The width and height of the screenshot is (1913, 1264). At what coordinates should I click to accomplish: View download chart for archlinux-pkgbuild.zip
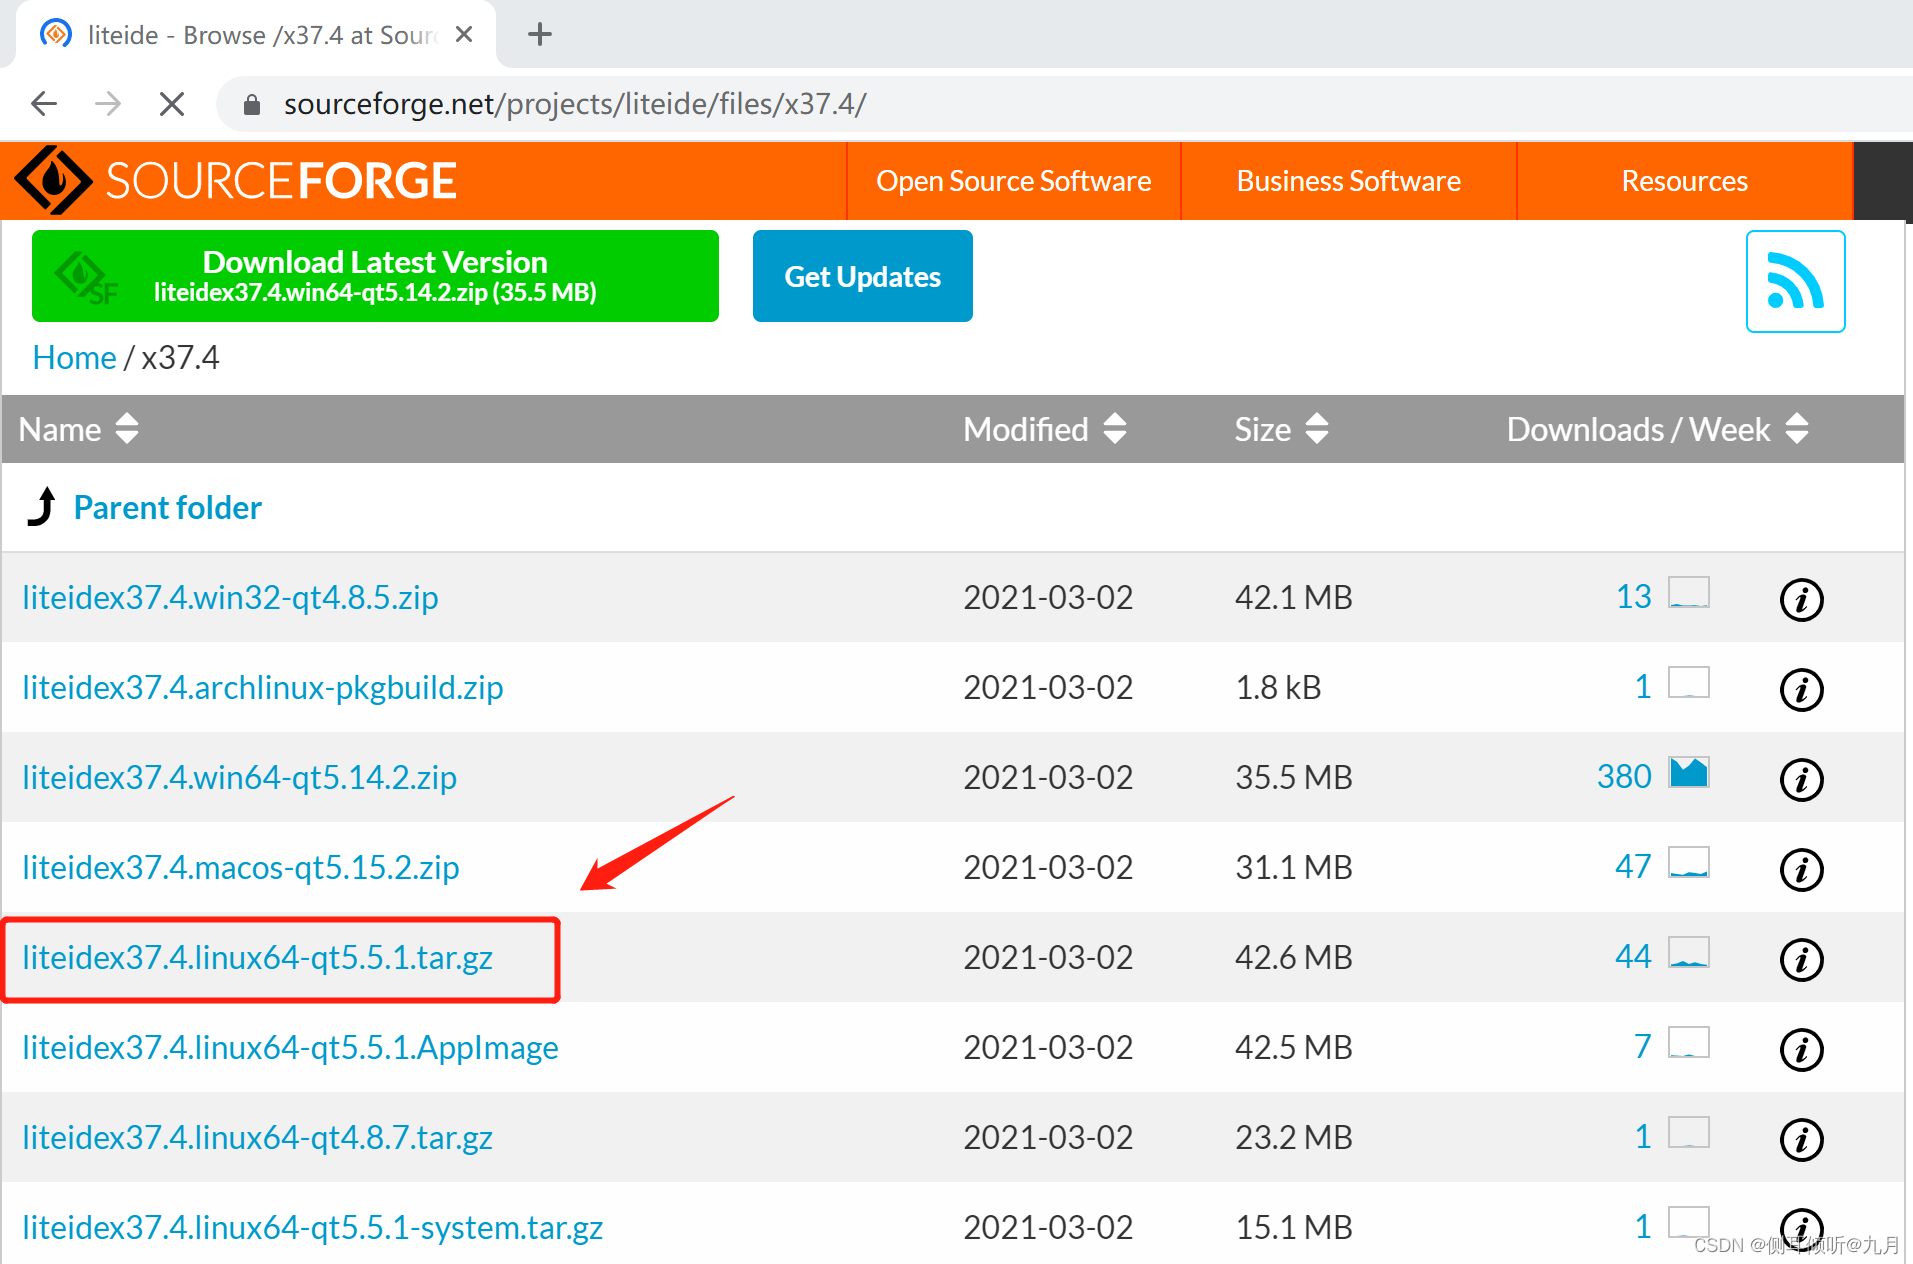coord(1689,683)
